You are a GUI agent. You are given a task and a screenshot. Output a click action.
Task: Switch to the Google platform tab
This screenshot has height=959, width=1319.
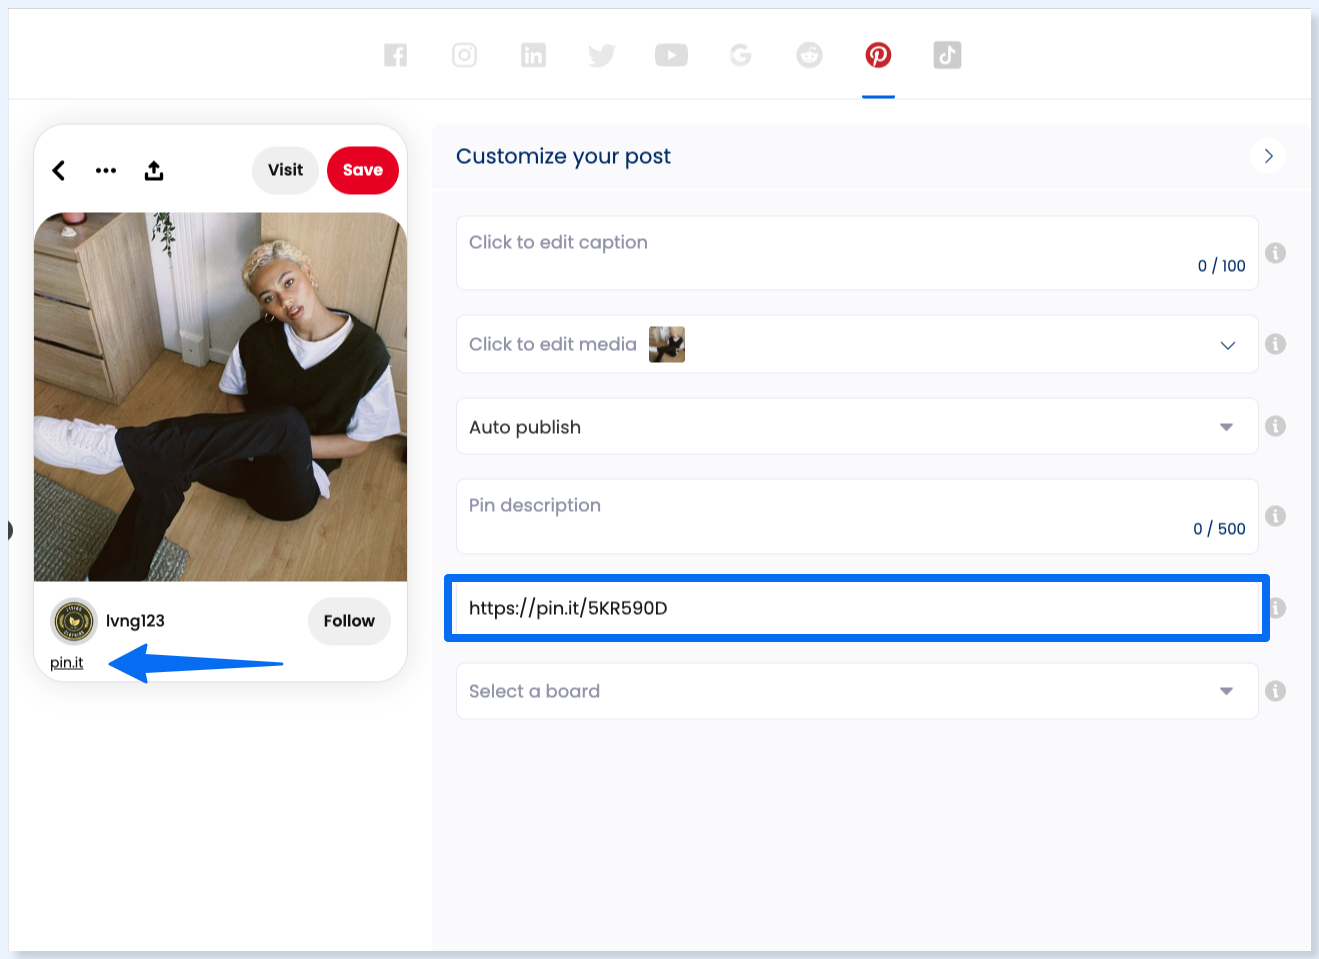740,55
